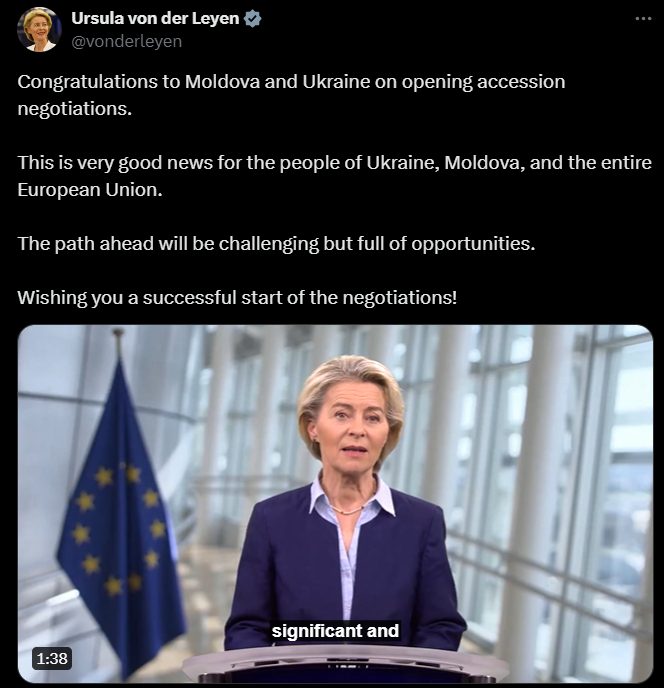
Task: Click the 'This is very good news' sentence
Action: pyautogui.click(x=334, y=163)
